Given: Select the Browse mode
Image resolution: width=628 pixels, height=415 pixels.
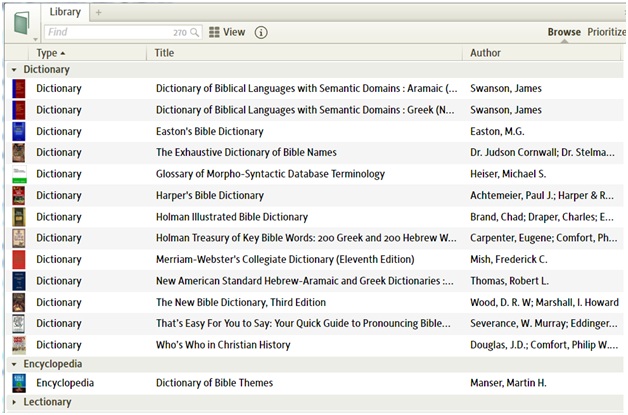Looking at the screenshot, I should (564, 32).
